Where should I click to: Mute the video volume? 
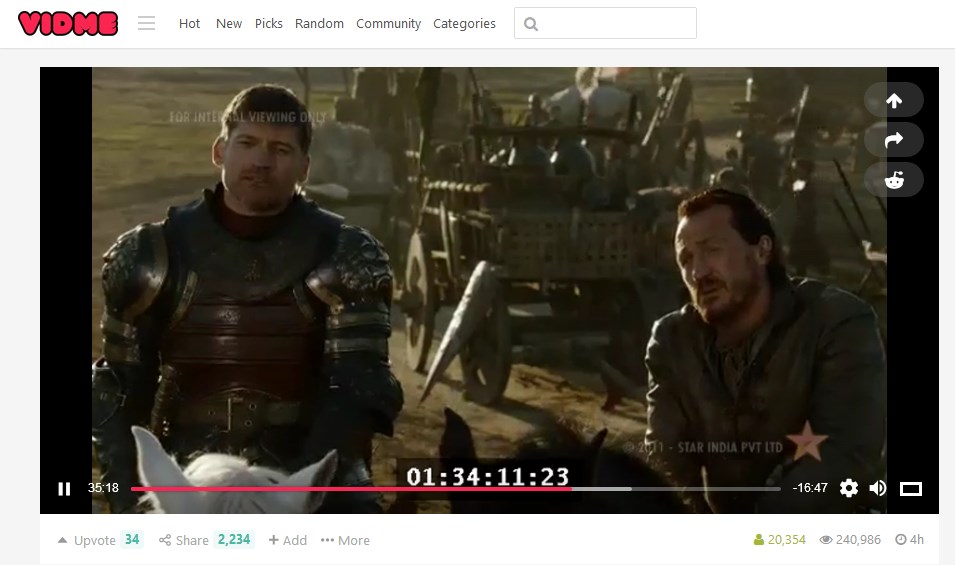(878, 488)
